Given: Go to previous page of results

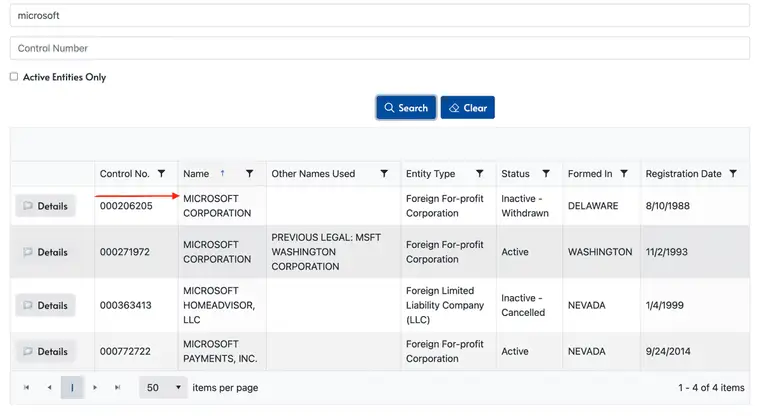Looking at the screenshot, I should (x=49, y=387).
